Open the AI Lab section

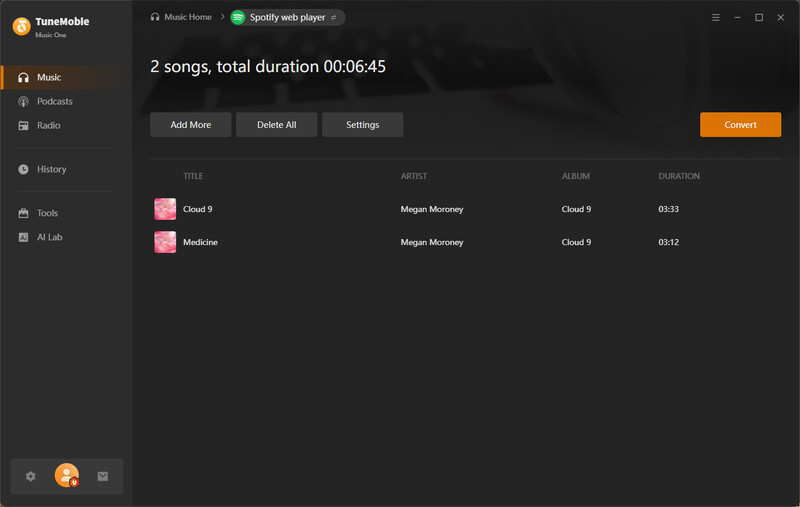pos(66,237)
